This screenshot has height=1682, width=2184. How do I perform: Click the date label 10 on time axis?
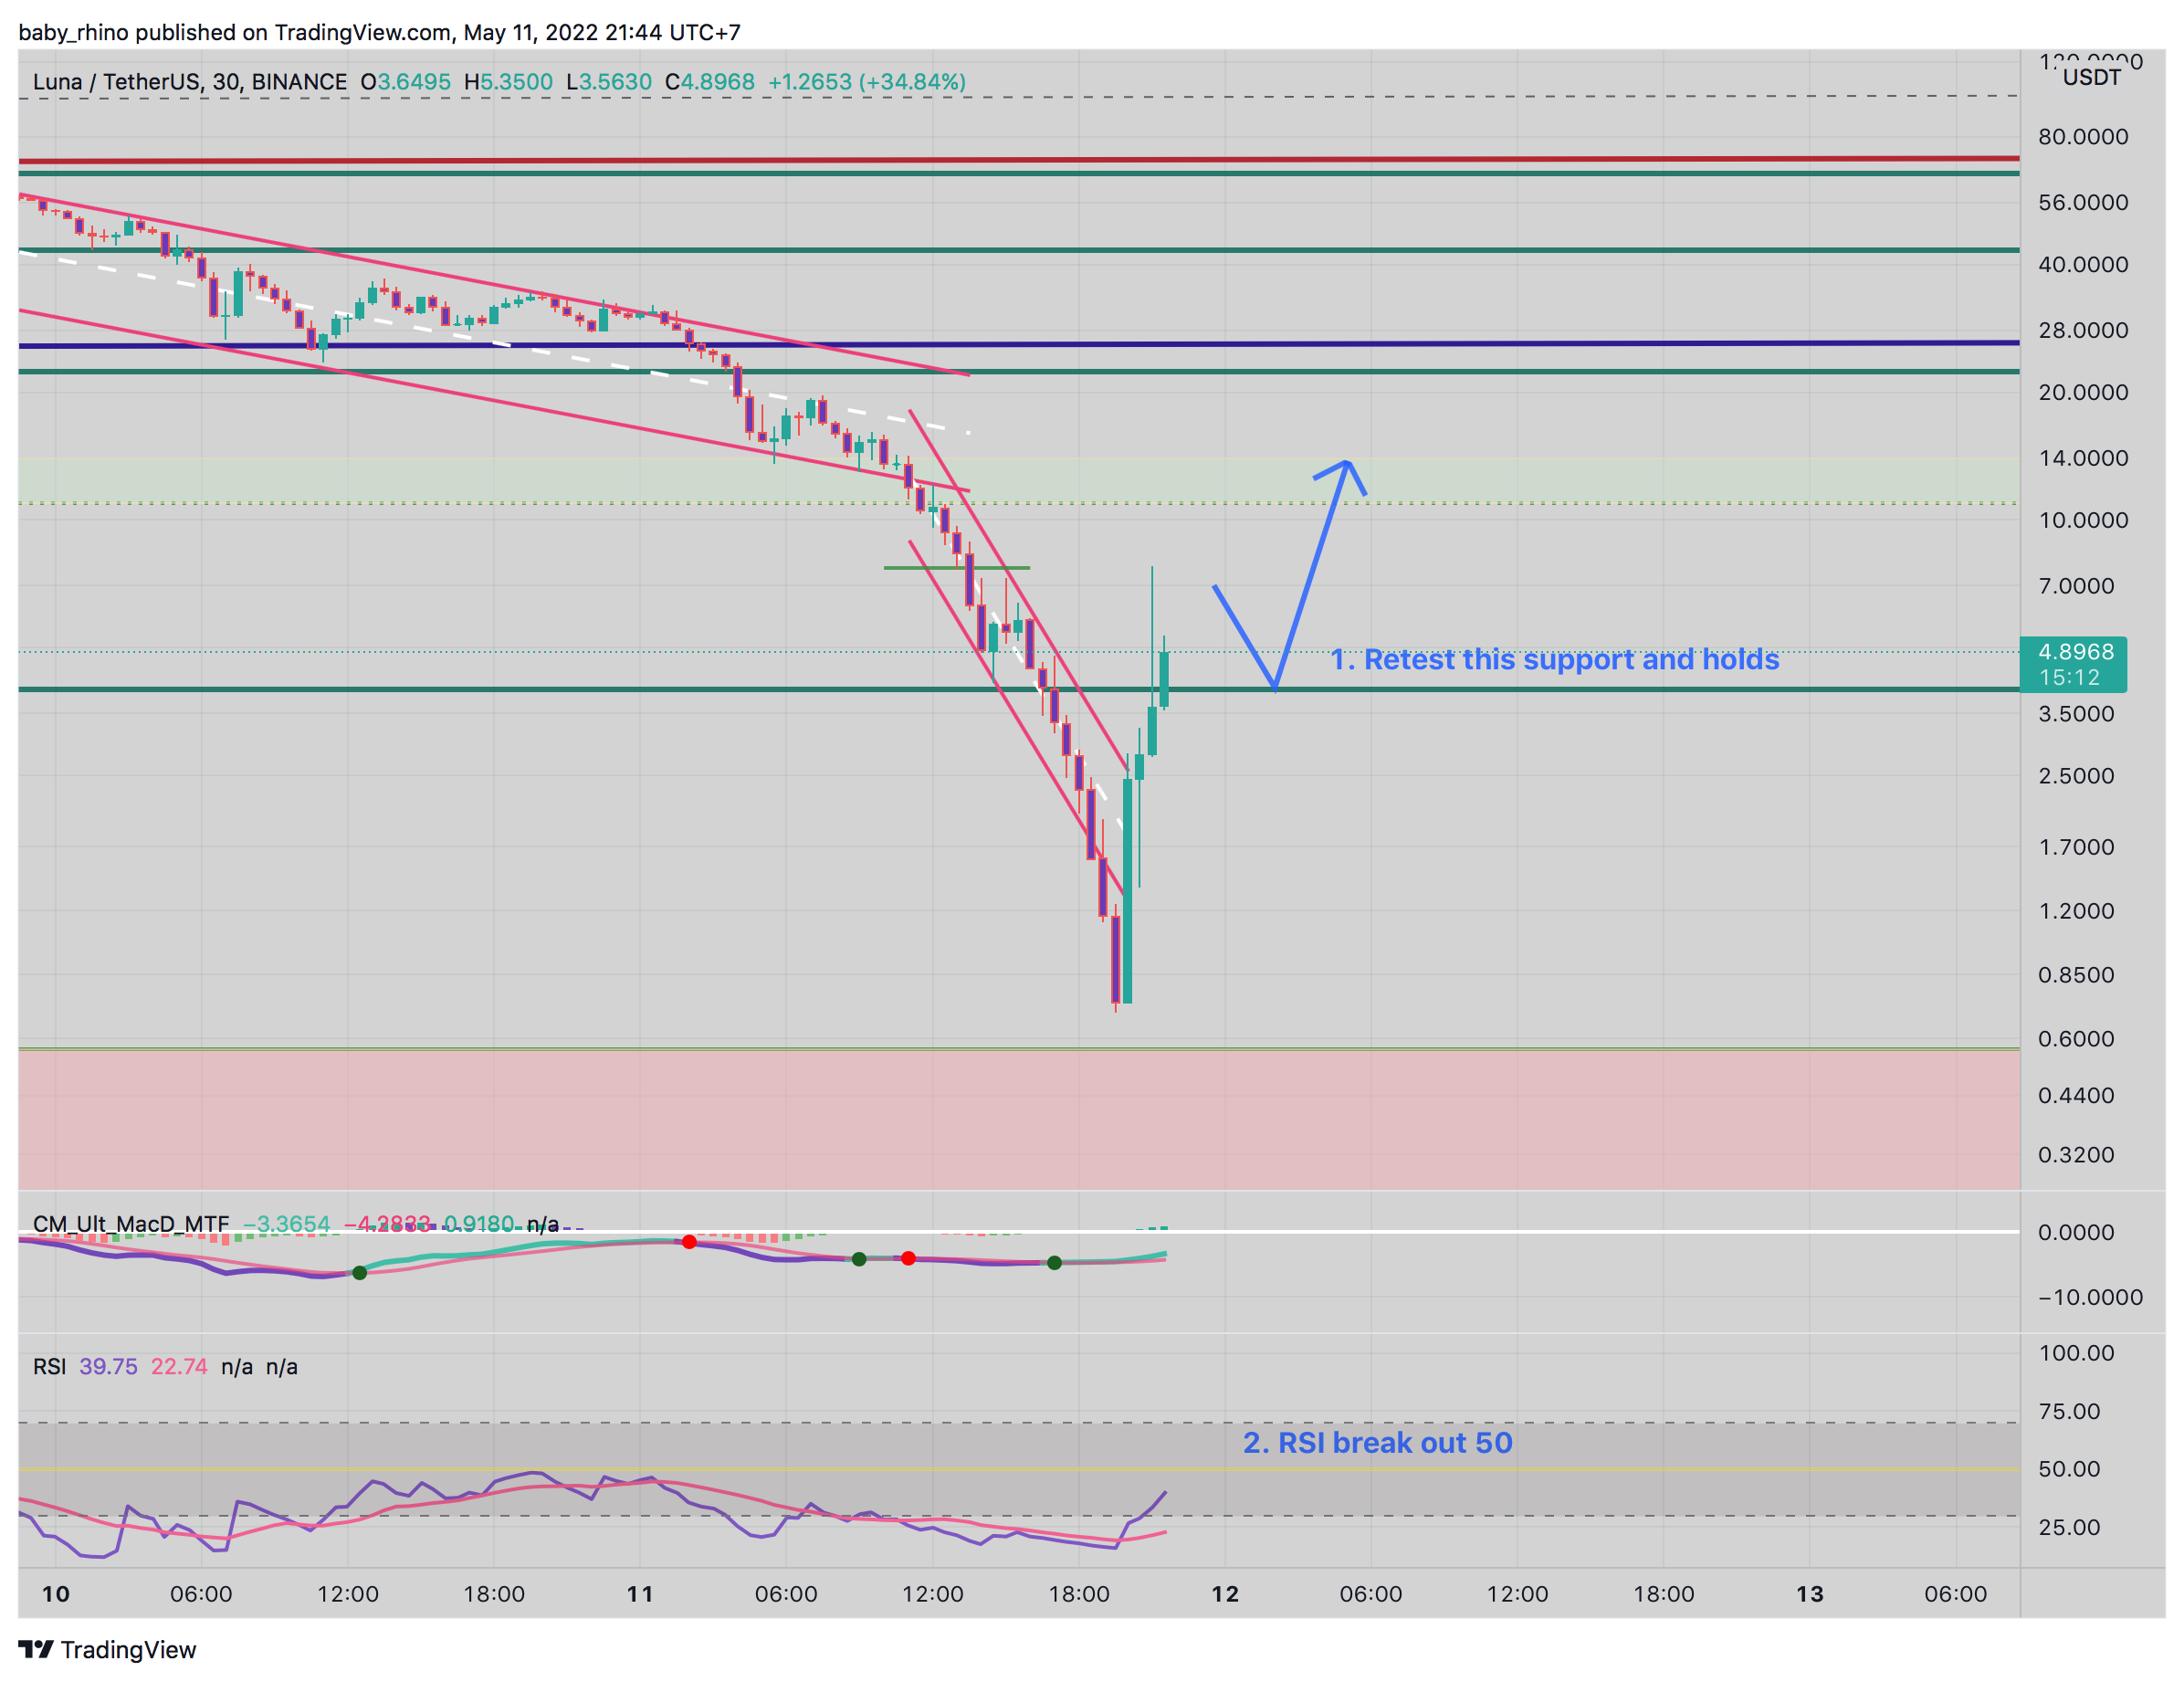pos(56,1594)
